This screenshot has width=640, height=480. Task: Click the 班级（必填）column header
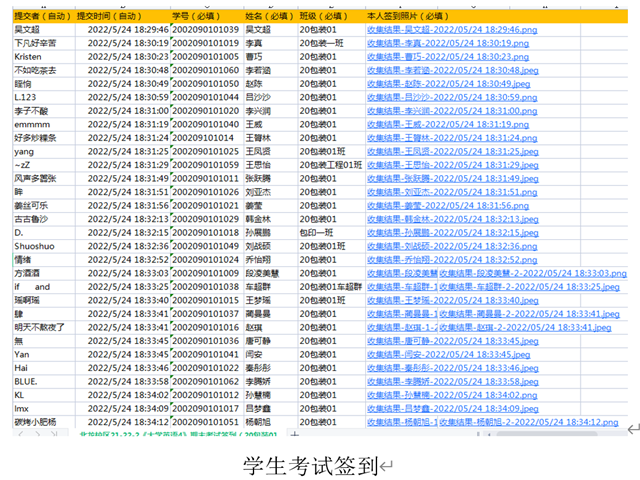[x=330, y=17]
